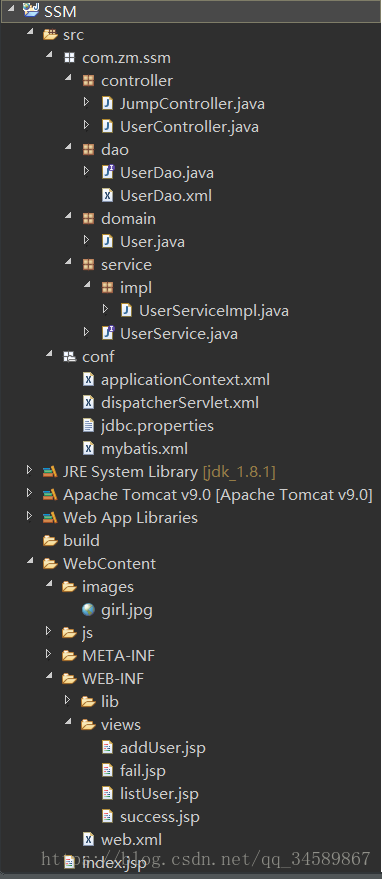Expand UserService.java node
This screenshot has width=382, height=879.
[x=86, y=332]
